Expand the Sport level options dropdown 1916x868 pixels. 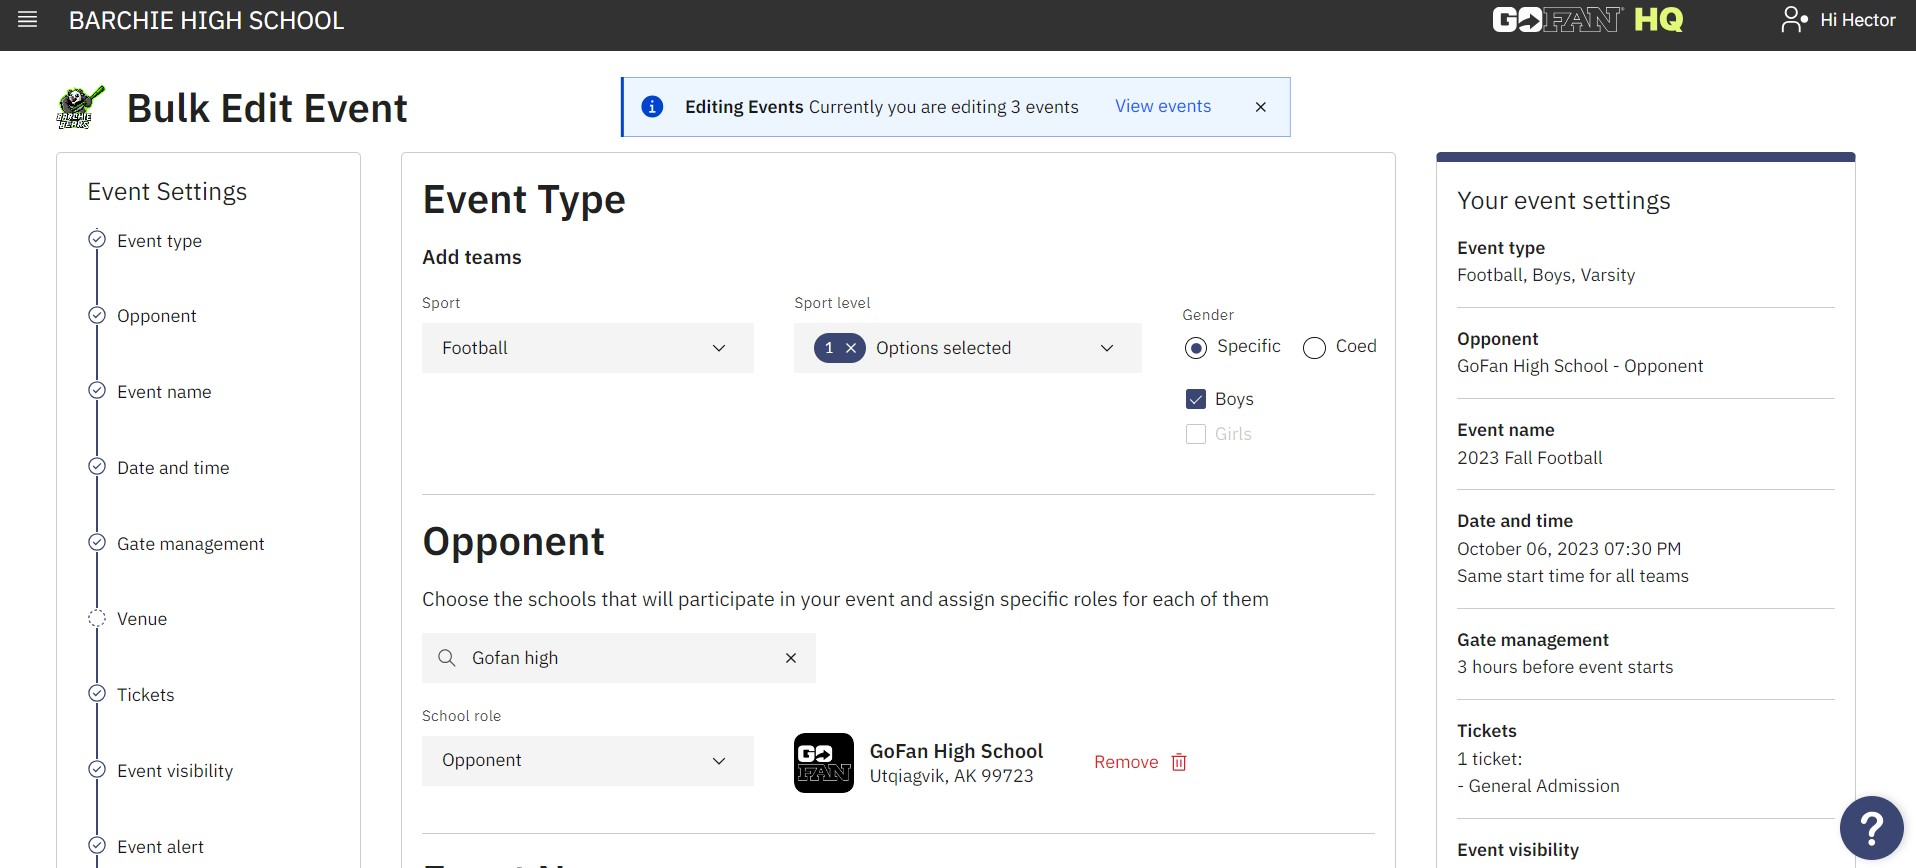coord(967,348)
